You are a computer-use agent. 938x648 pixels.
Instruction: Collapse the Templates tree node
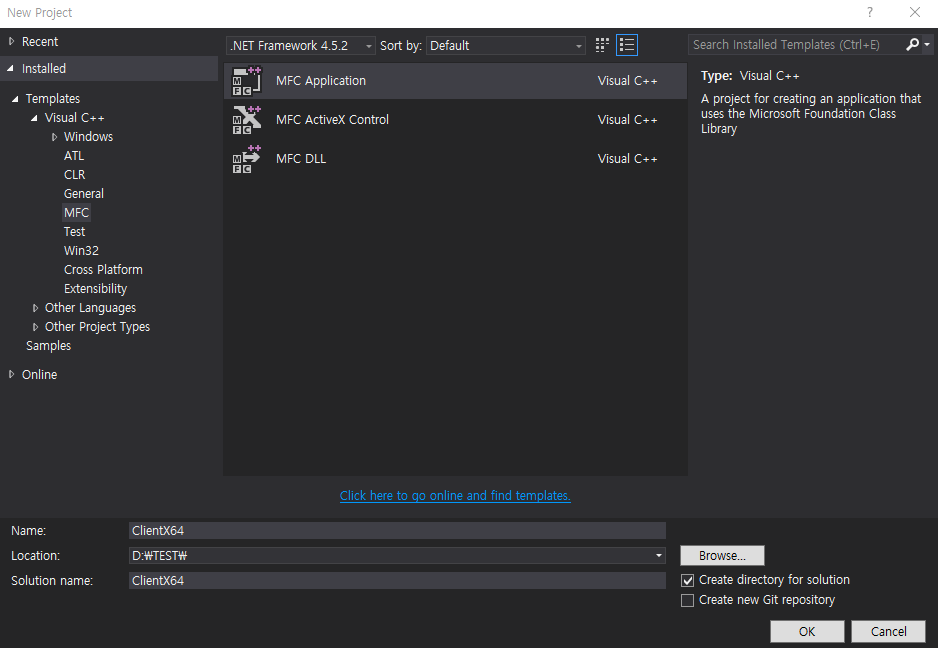(16, 99)
